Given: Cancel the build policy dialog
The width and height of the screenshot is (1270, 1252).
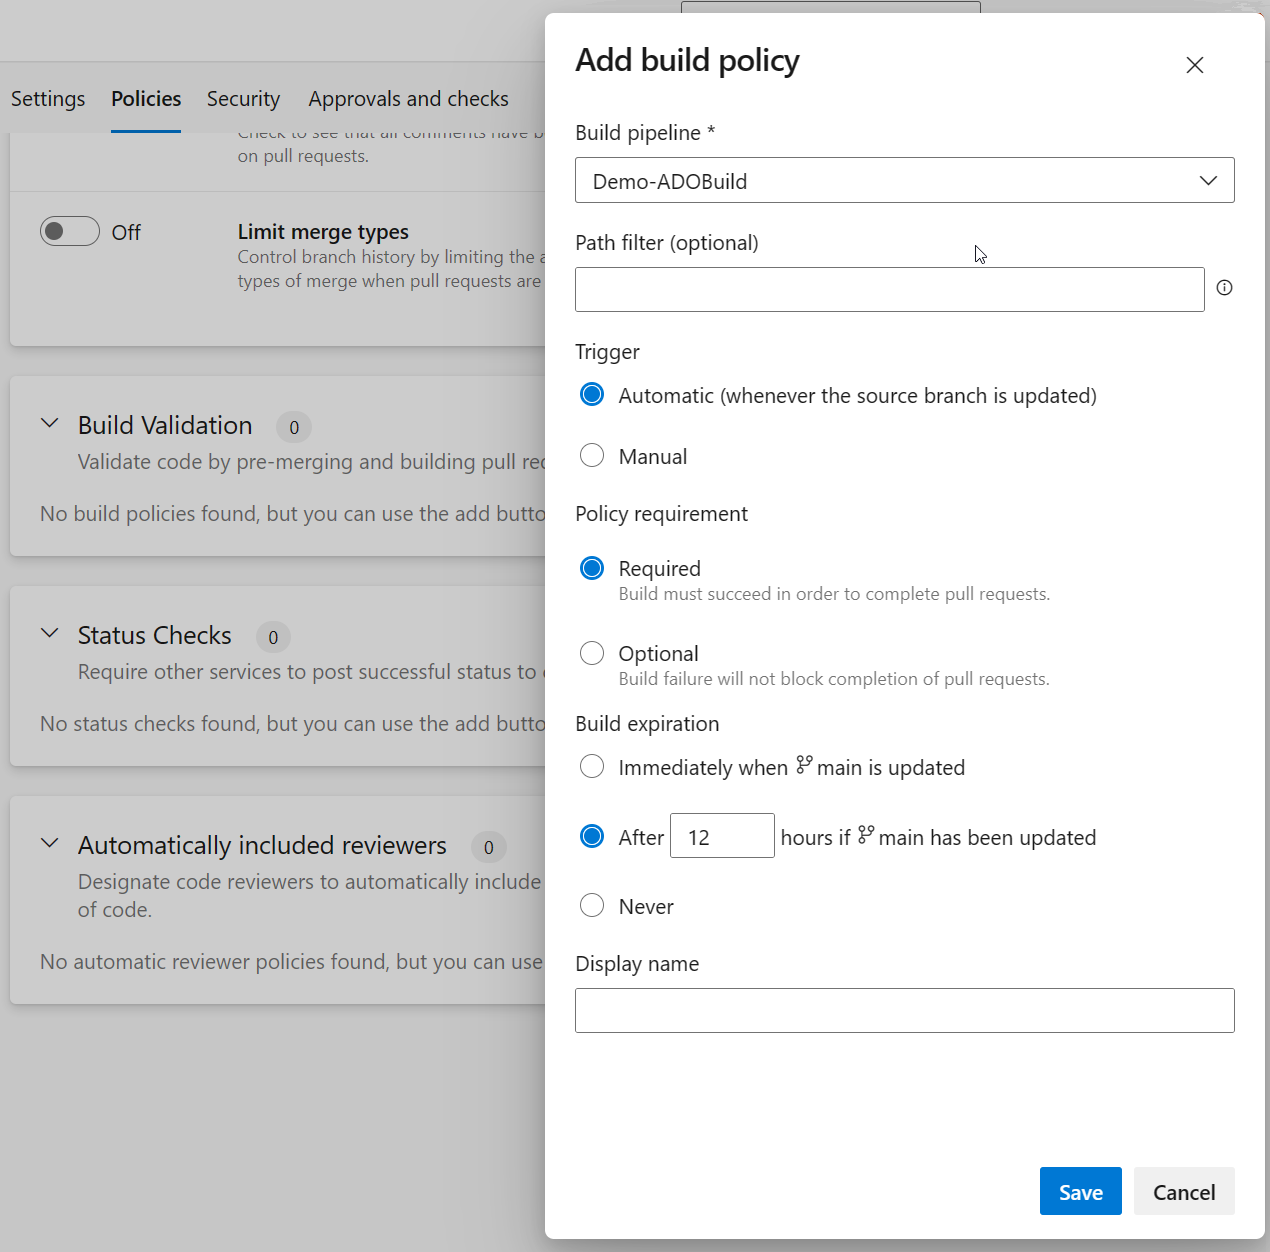Looking at the screenshot, I should (1184, 1191).
